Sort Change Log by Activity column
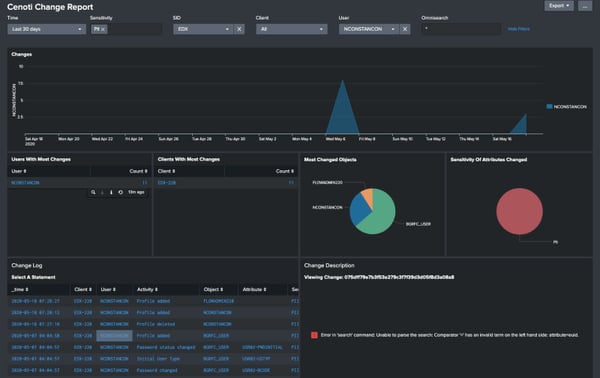Screen dimensions: 600x378 pos(147,290)
